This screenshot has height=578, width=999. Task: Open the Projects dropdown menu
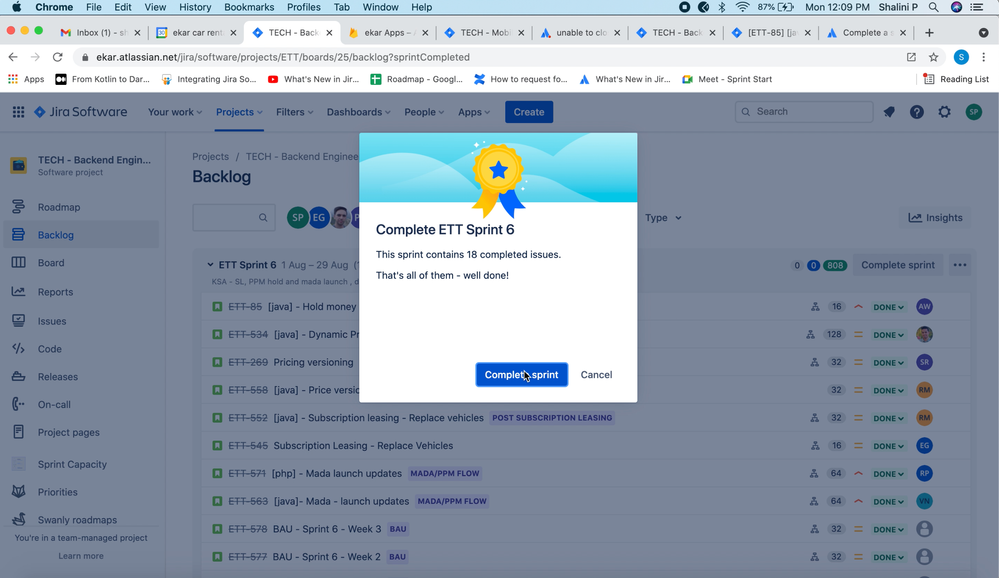pyautogui.click(x=239, y=112)
